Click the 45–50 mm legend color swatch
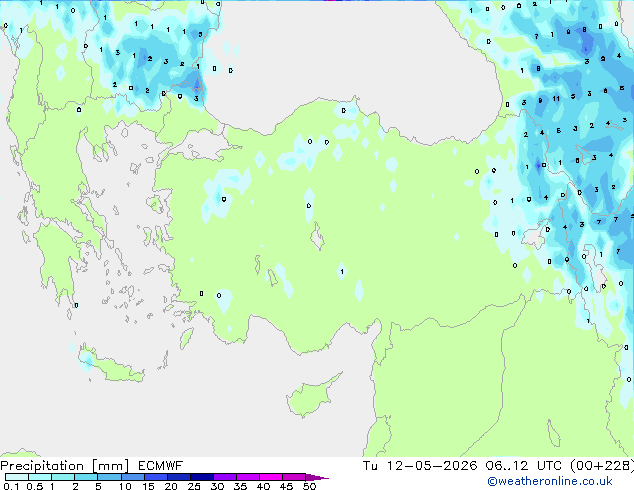The height and width of the screenshot is (490, 634). 294,477
